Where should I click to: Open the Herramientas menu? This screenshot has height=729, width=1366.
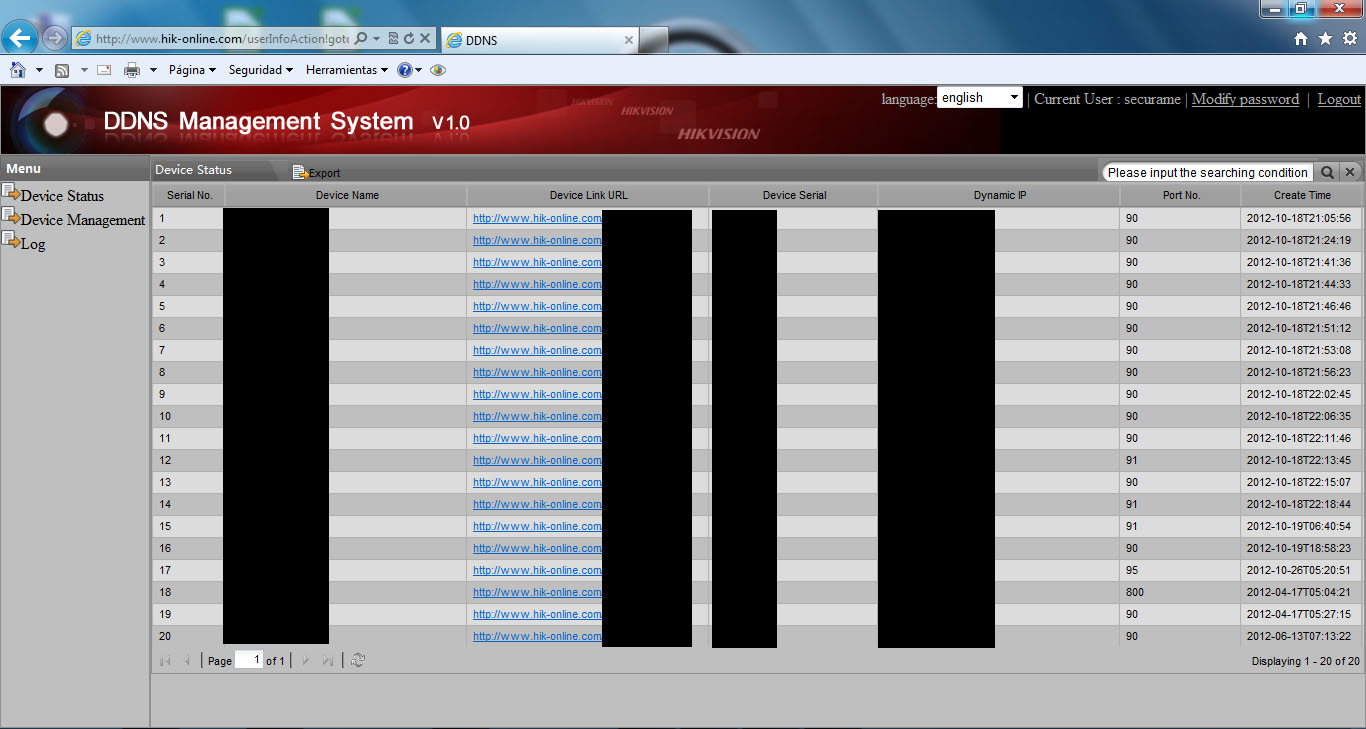pyautogui.click(x=346, y=70)
